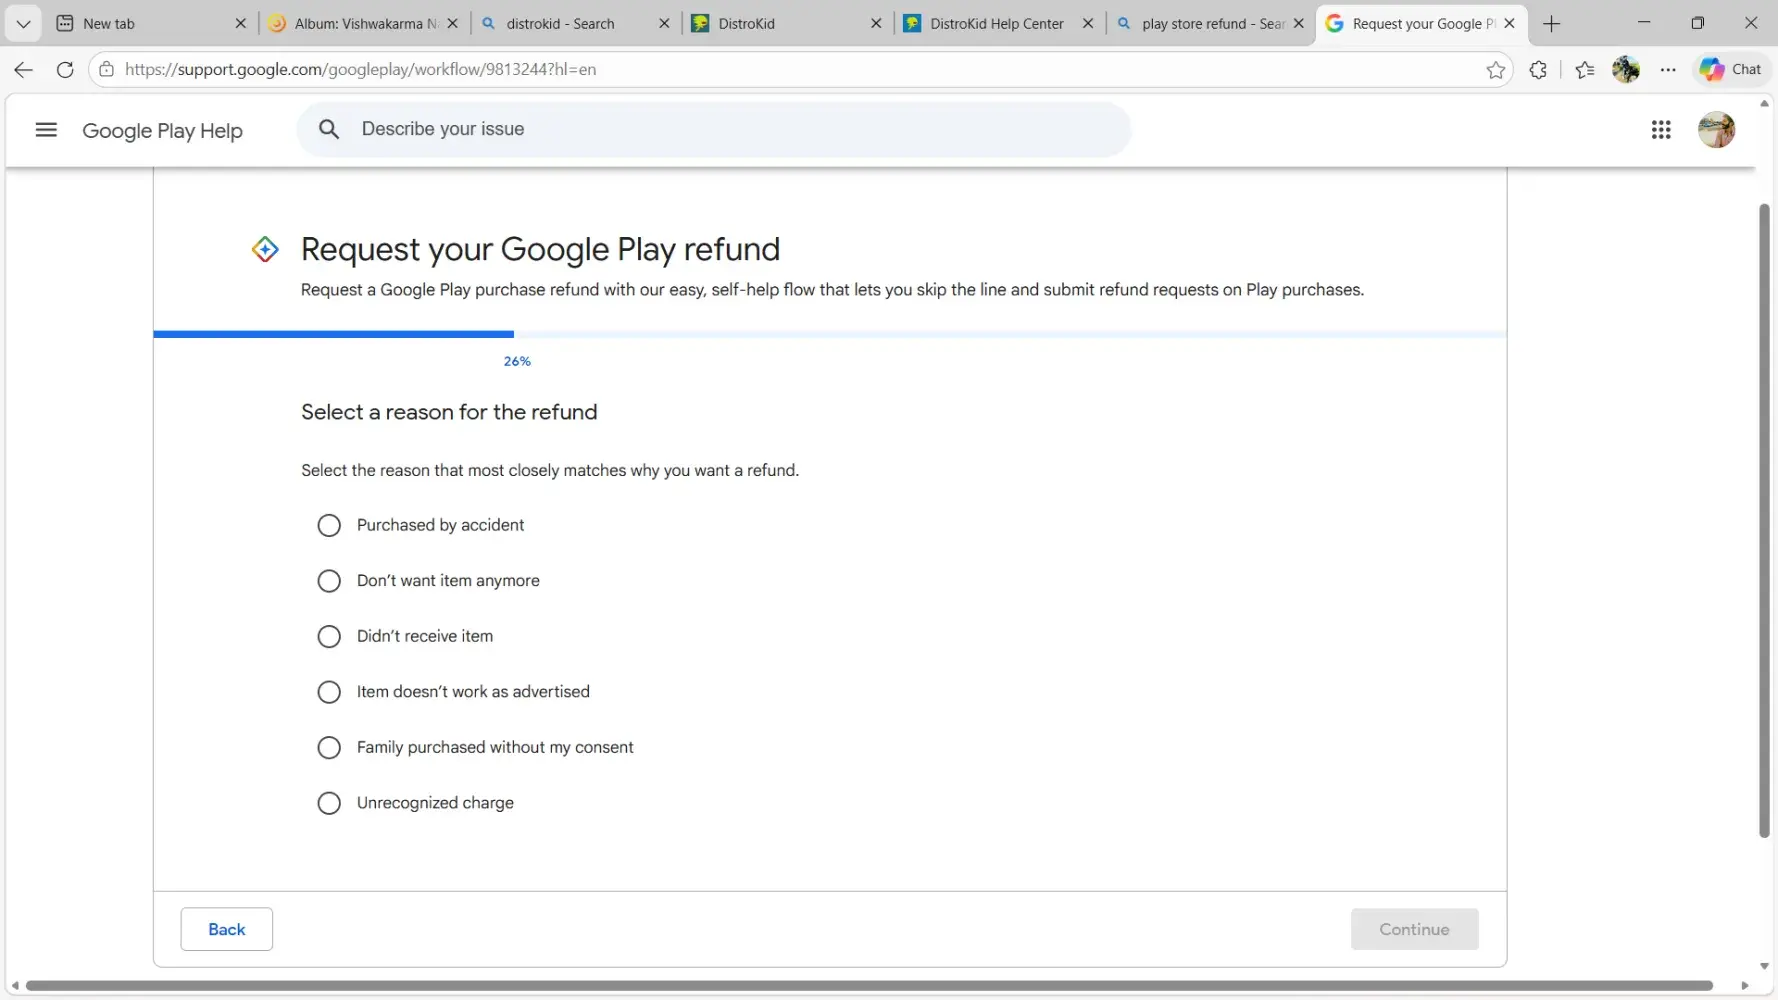Select 'Family purchased without my consent' option
This screenshot has width=1778, height=1000.
click(329, 748)
